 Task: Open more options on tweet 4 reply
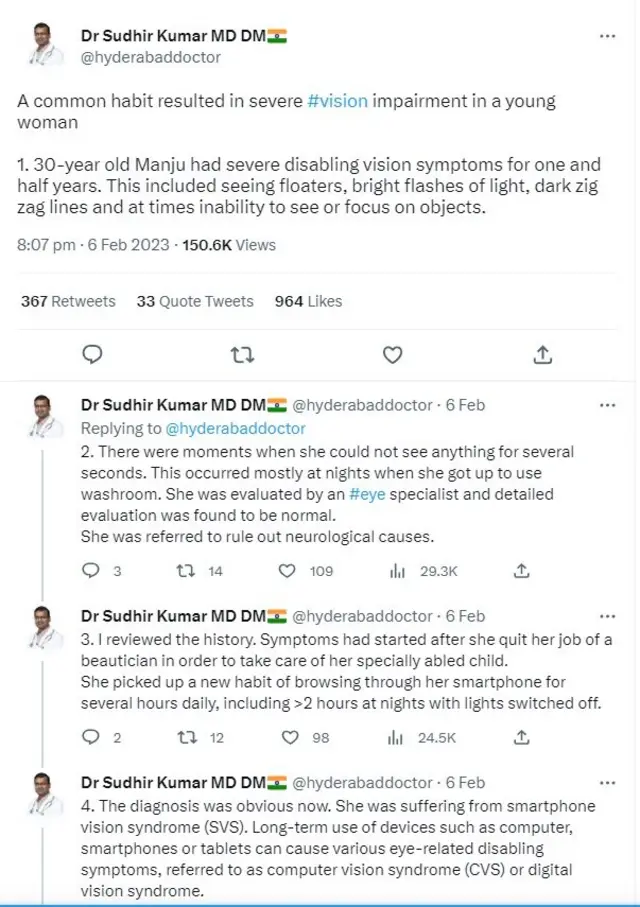(x=607, y=782)
